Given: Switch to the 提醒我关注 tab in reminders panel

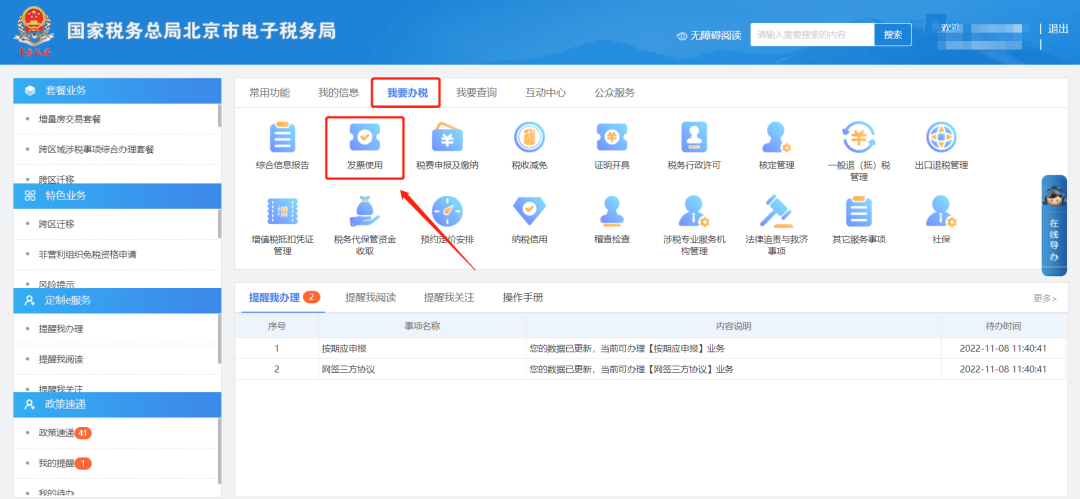Looking at the screenshot, I should pos(449,298).
